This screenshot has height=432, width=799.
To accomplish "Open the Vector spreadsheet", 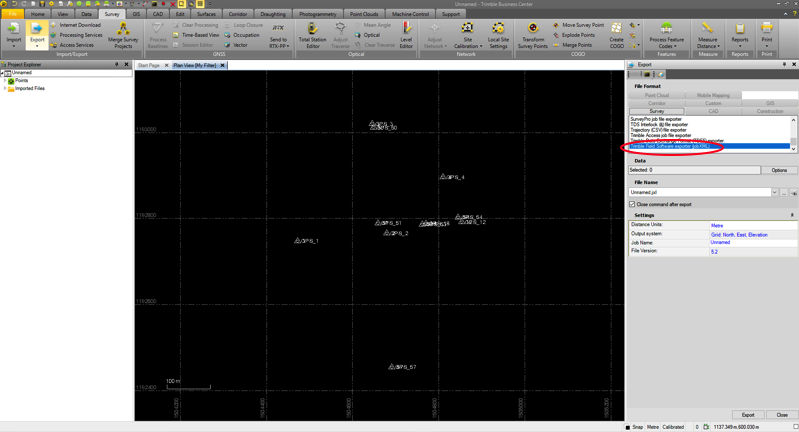I will point(236,45).
